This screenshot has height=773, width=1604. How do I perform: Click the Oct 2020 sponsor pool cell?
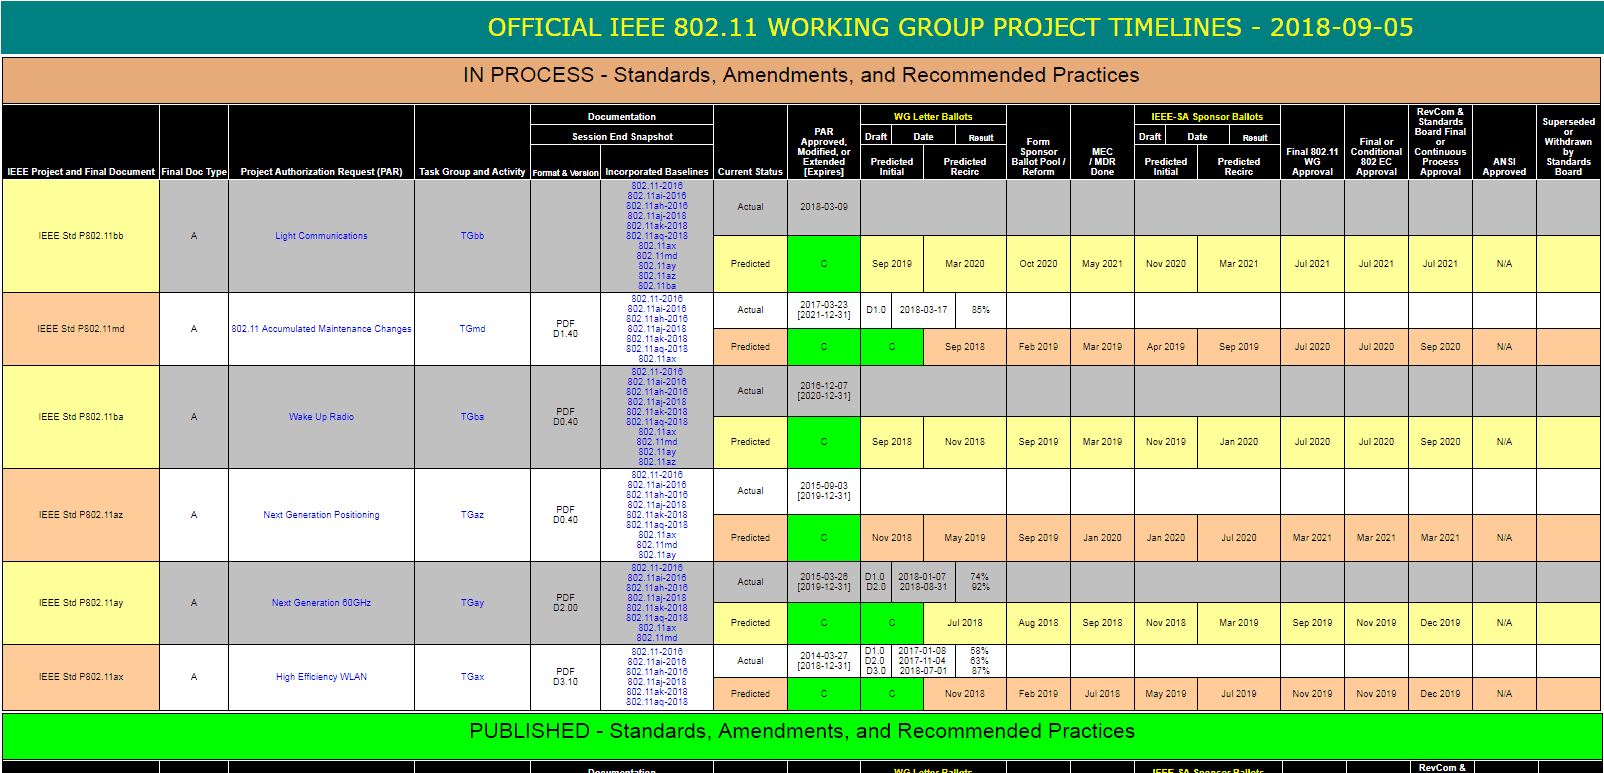point(1038,264)
